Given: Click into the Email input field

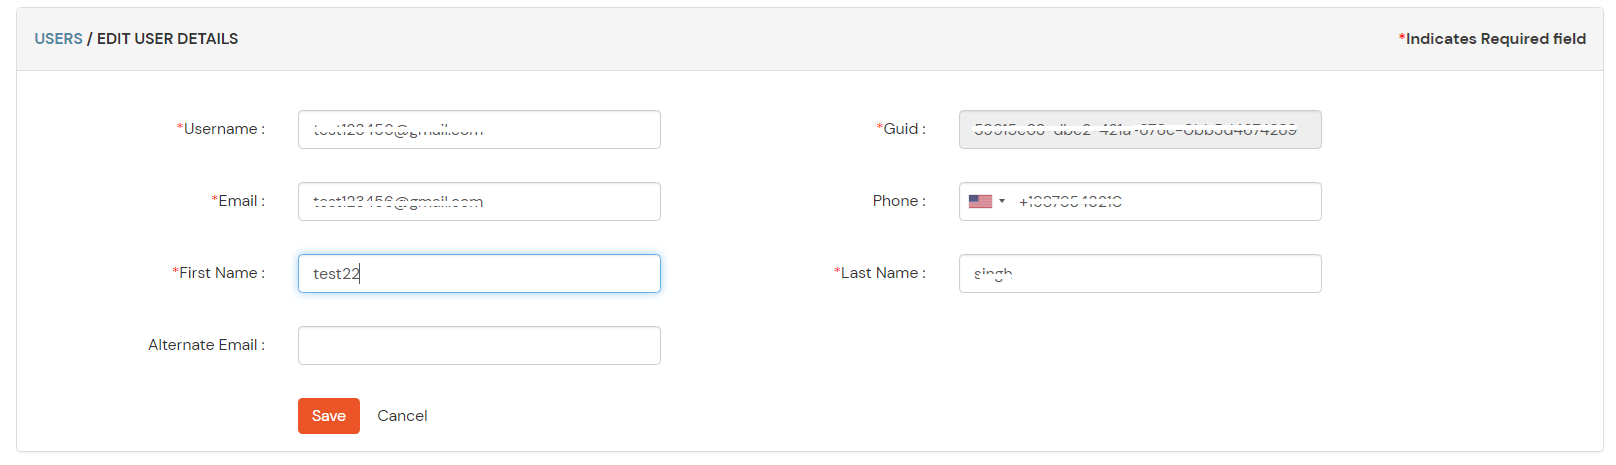Looking at the screenshot, I should pyautogui.click(x=479, y=201).
